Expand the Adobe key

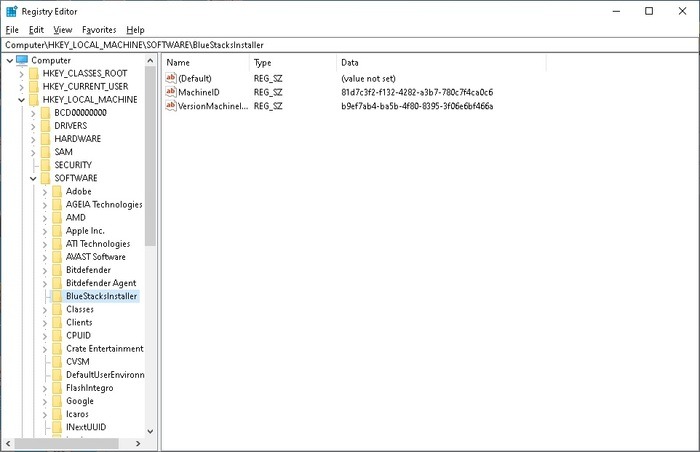click(x=44, y=192)
